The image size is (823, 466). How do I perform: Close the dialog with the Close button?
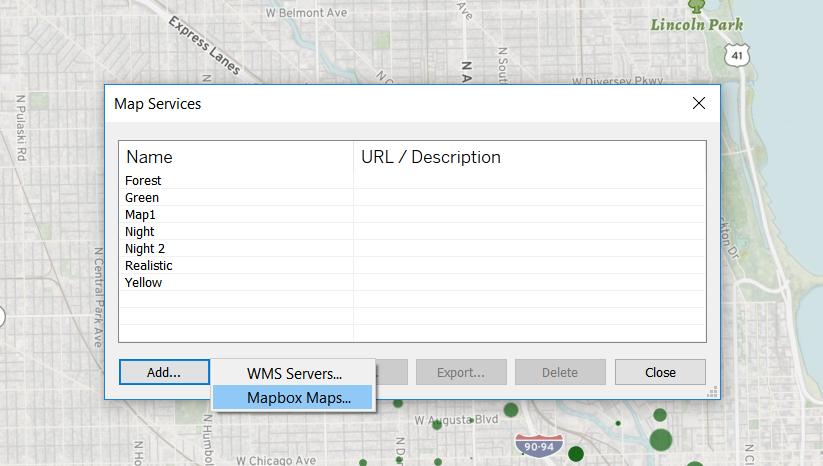pos(660,372)
